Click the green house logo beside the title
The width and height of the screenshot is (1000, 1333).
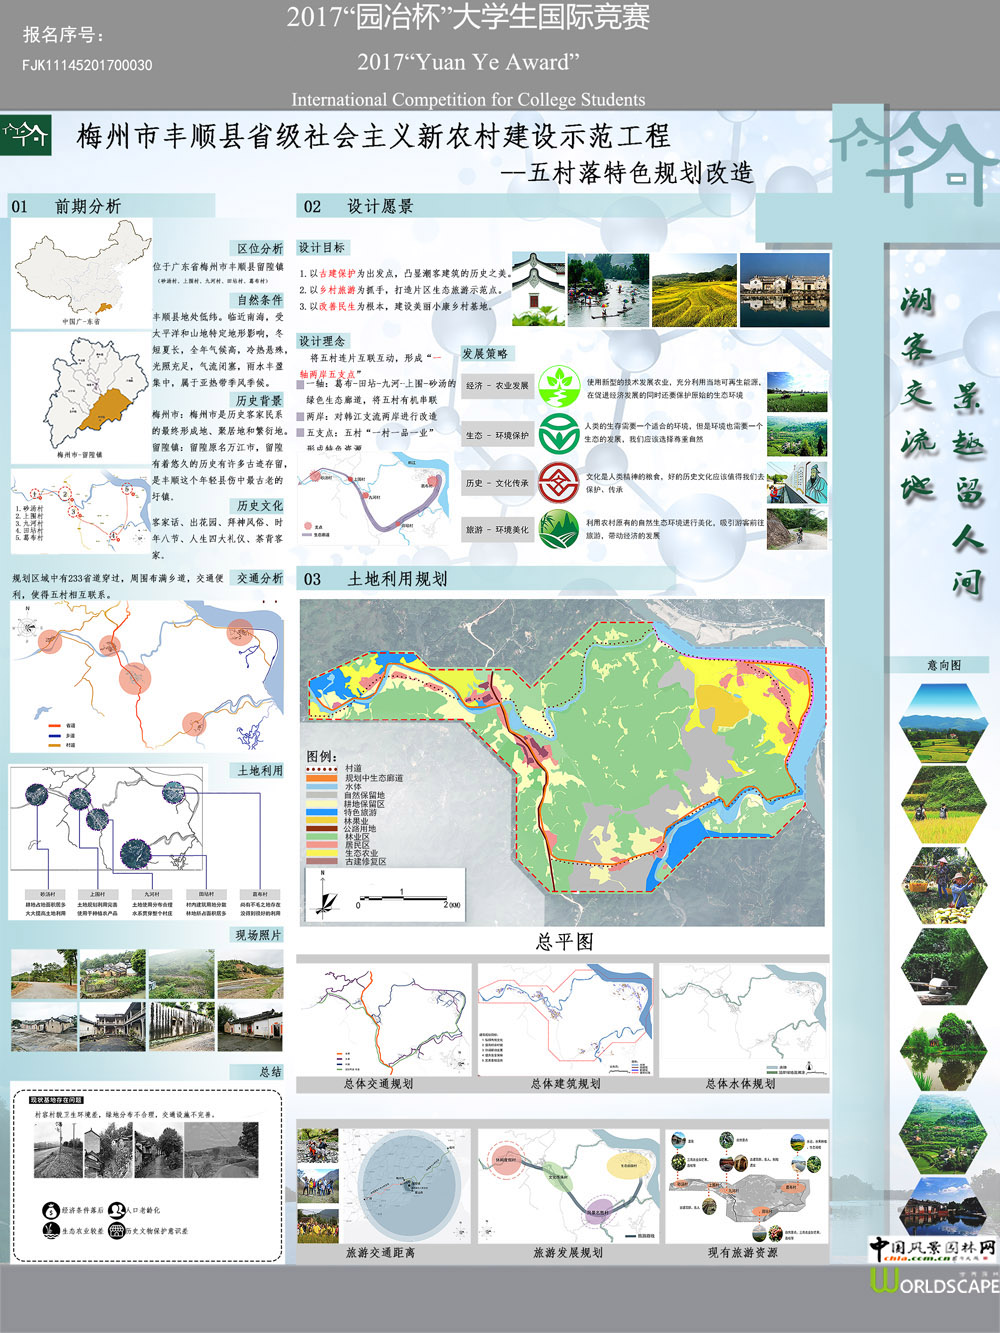tap(26, 134)
